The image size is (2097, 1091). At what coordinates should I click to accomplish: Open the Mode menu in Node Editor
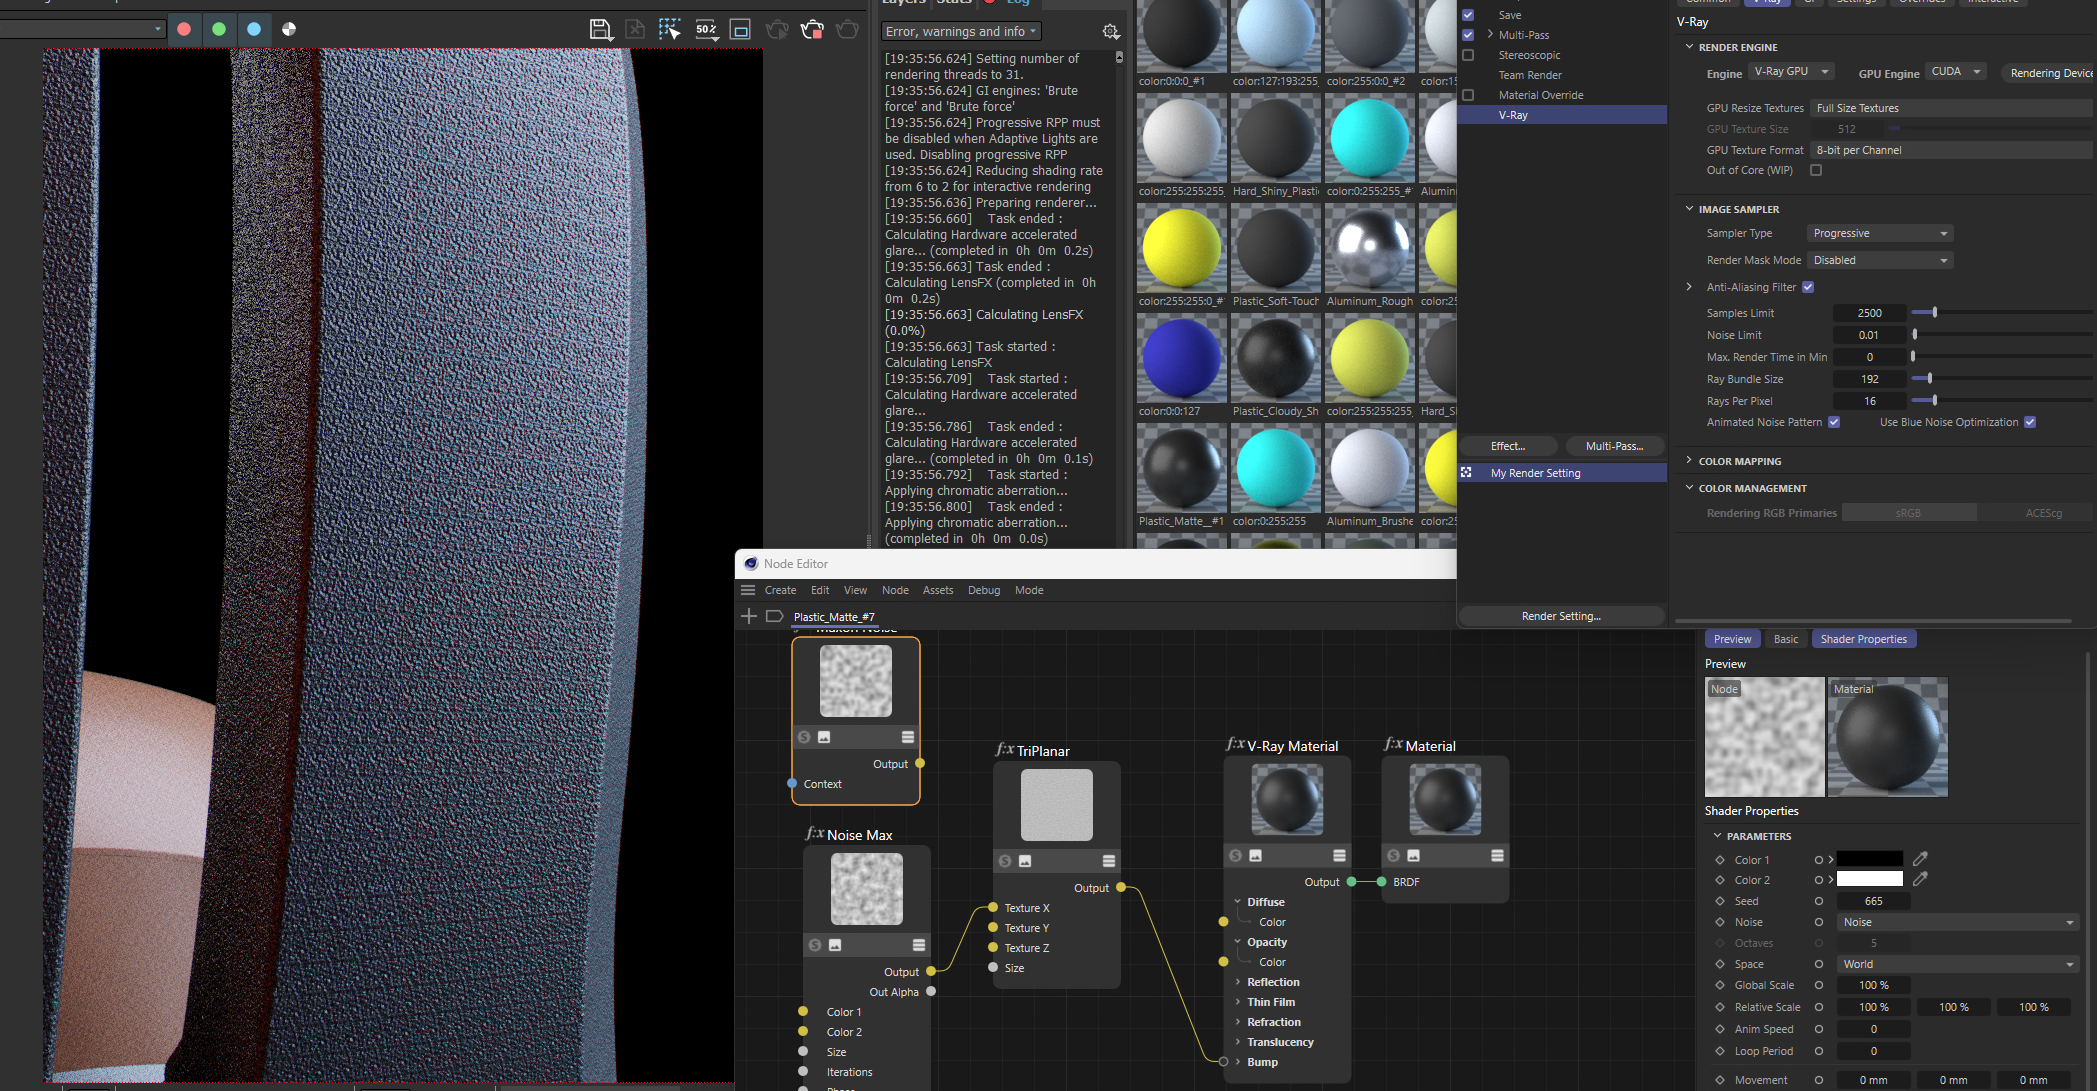click(1029, 590)
